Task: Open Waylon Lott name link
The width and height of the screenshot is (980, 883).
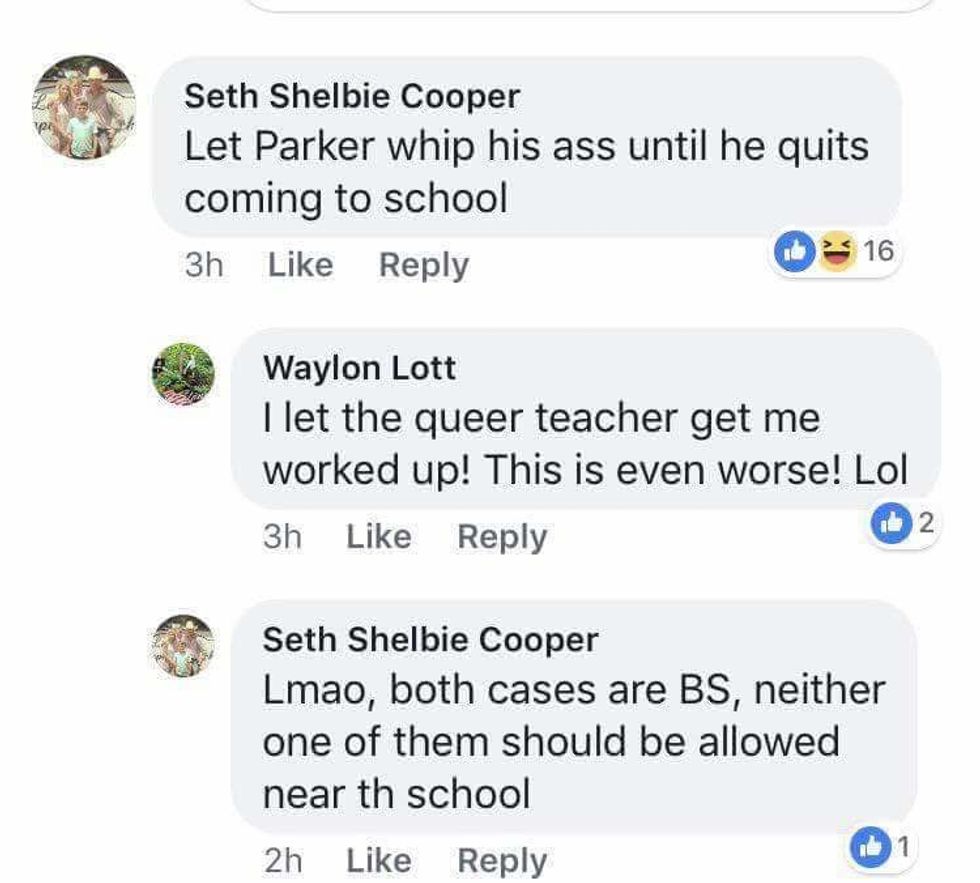Action: (x=359, y=368)
